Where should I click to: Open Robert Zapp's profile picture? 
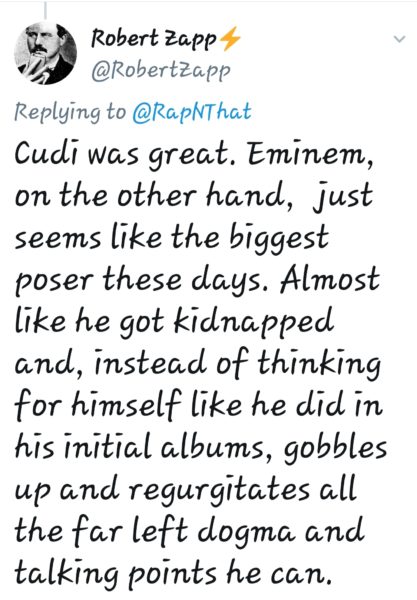(x=45, y=53)
